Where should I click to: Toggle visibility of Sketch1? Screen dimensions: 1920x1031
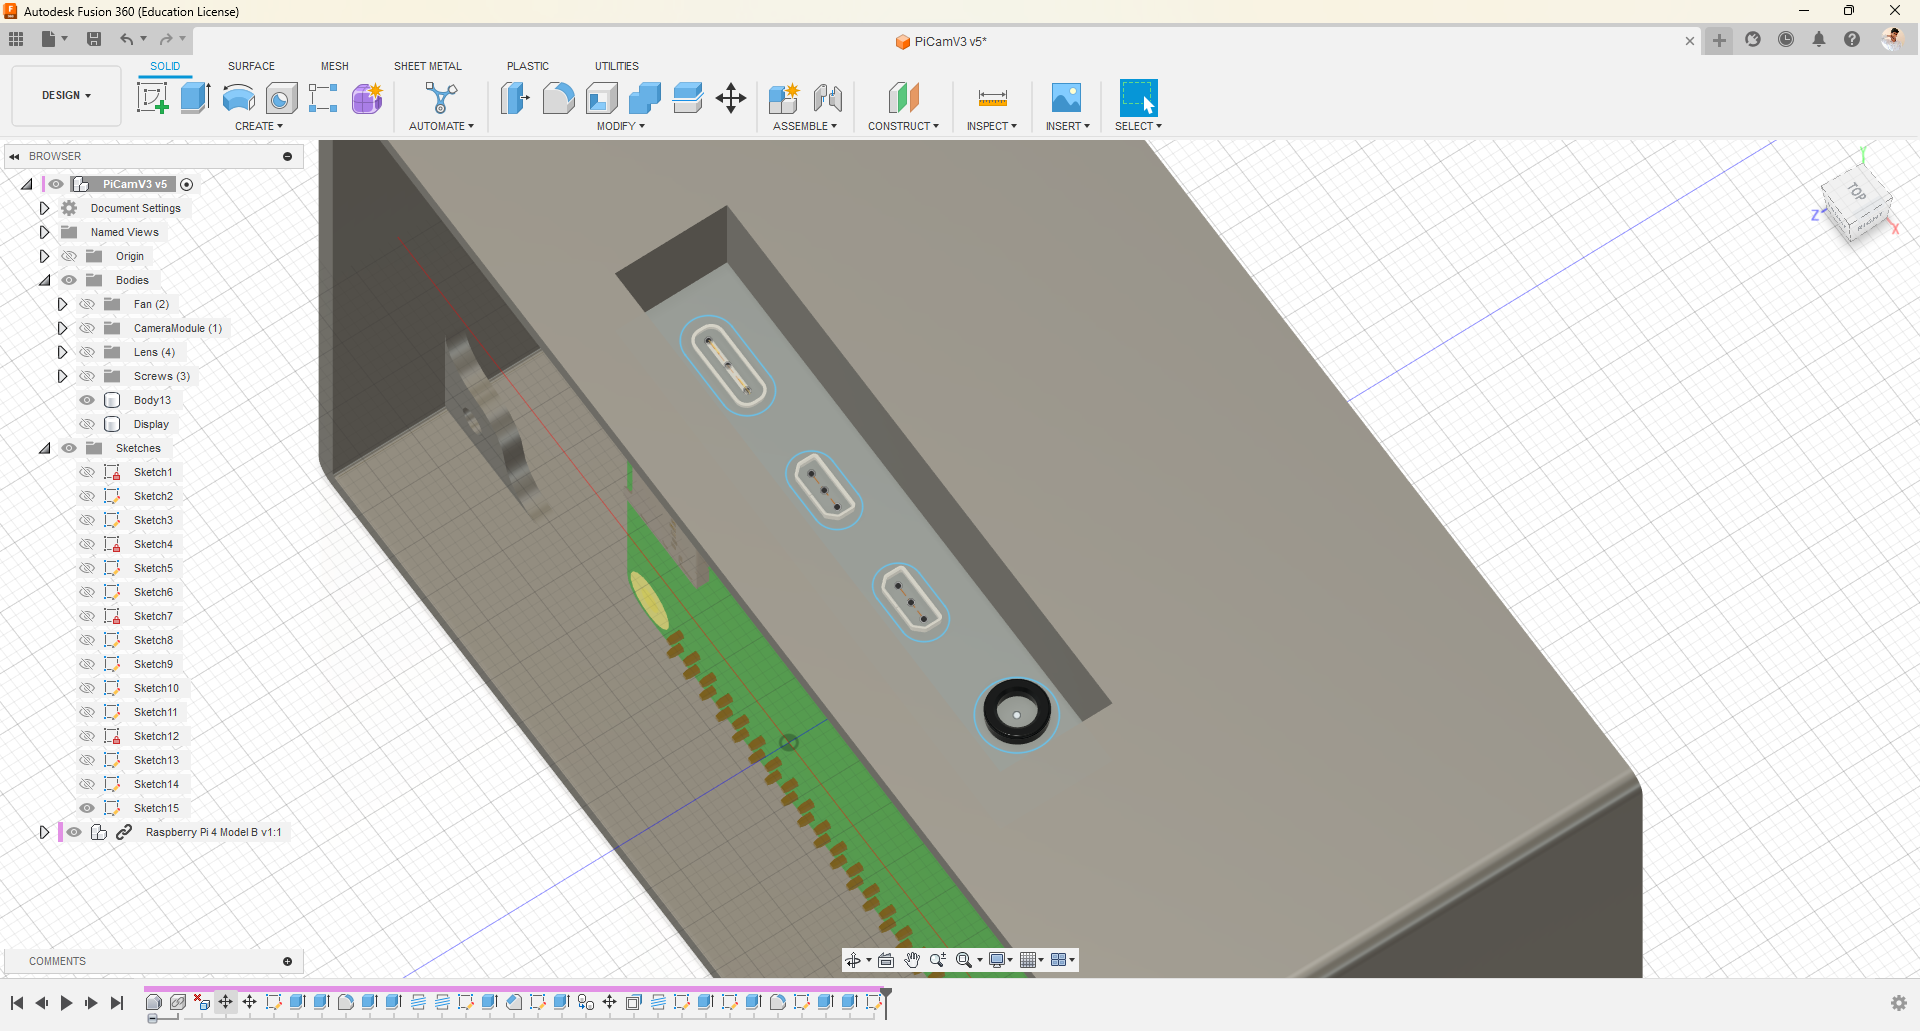coord(87,472)
